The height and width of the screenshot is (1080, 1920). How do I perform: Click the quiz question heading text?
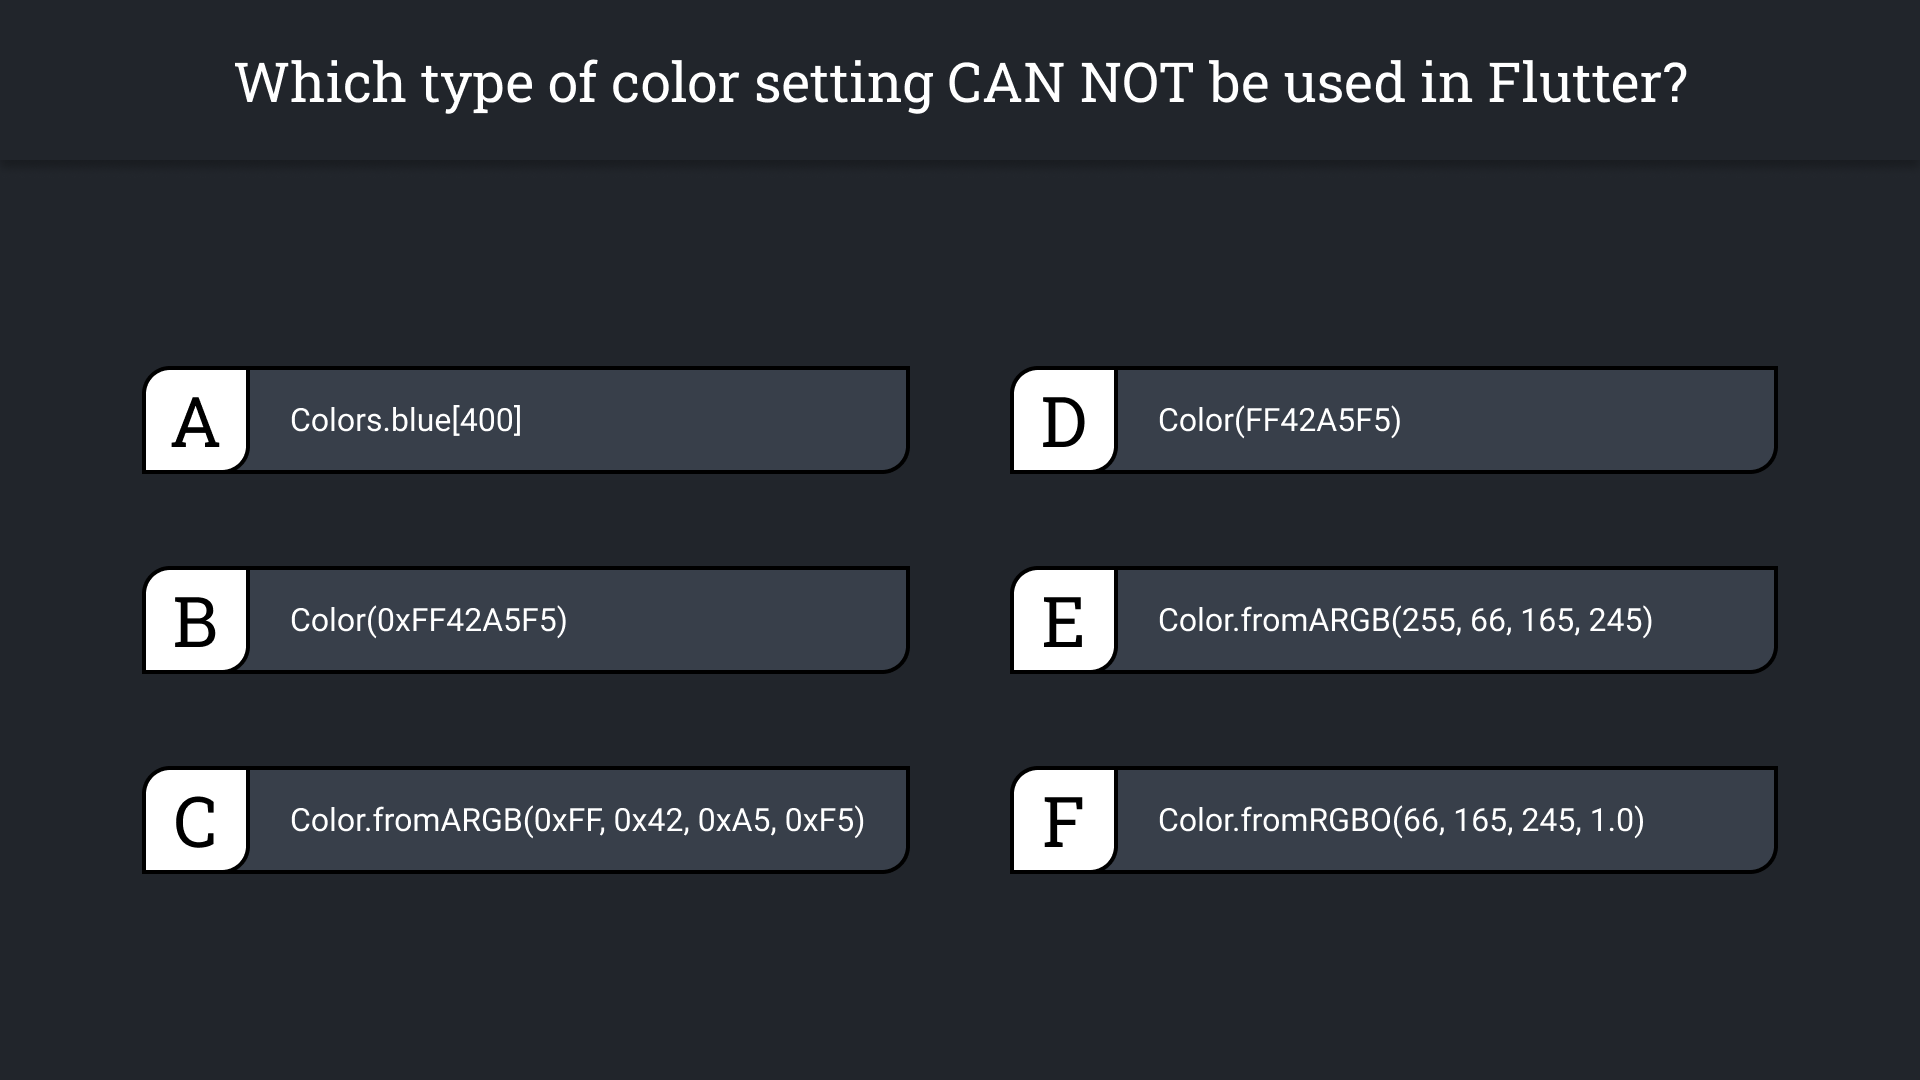pos(960,82)
